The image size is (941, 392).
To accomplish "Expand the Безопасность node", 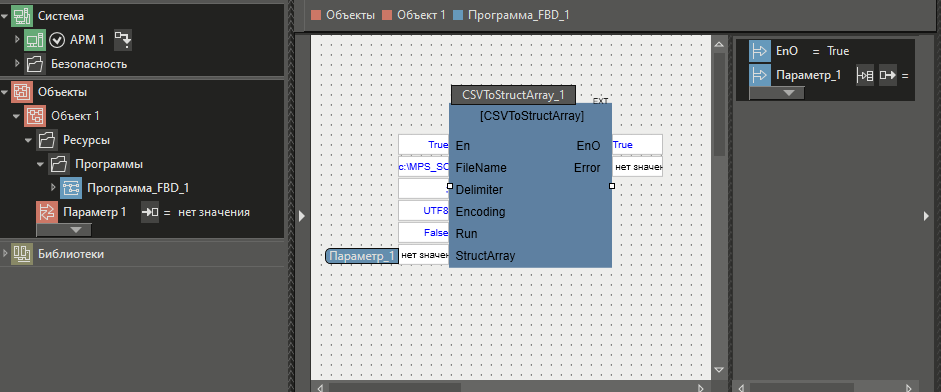I will 17,64.
